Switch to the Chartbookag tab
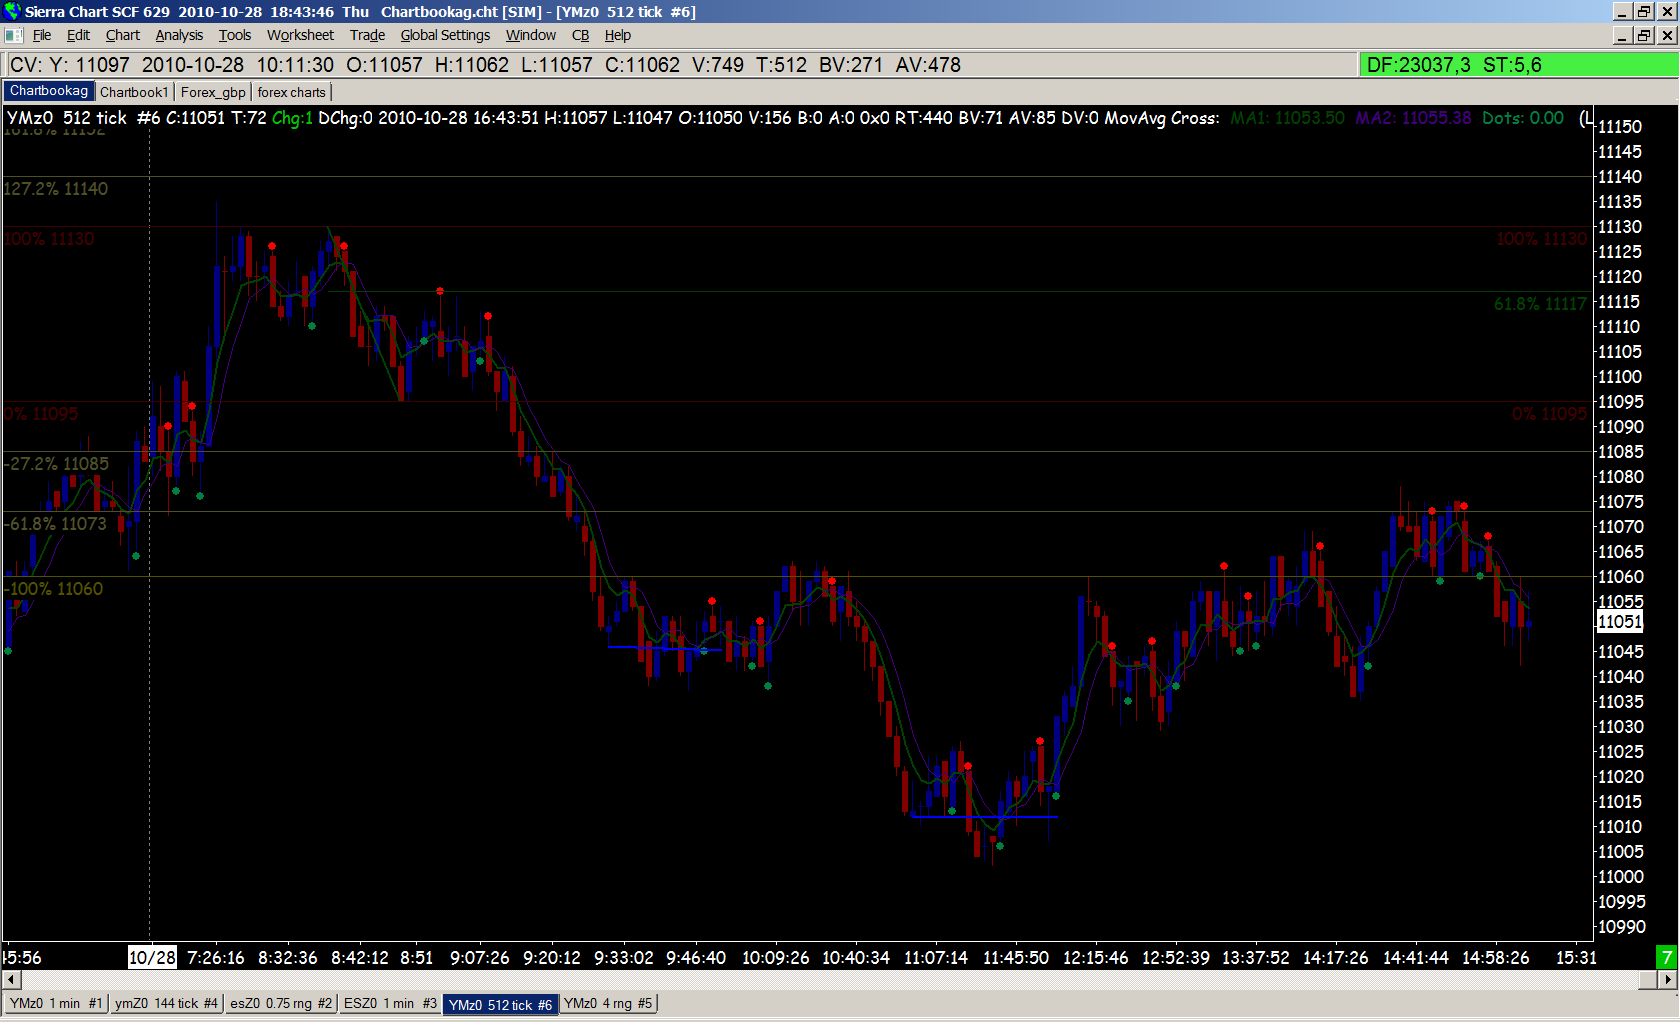 point(49,91)
